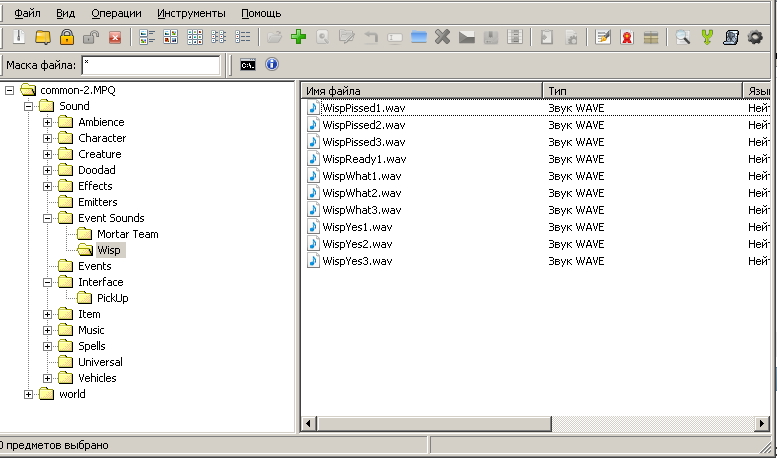This screenshot has width=777, height=458.
Task: Expand the Item folder node
Action: [47, 314]
